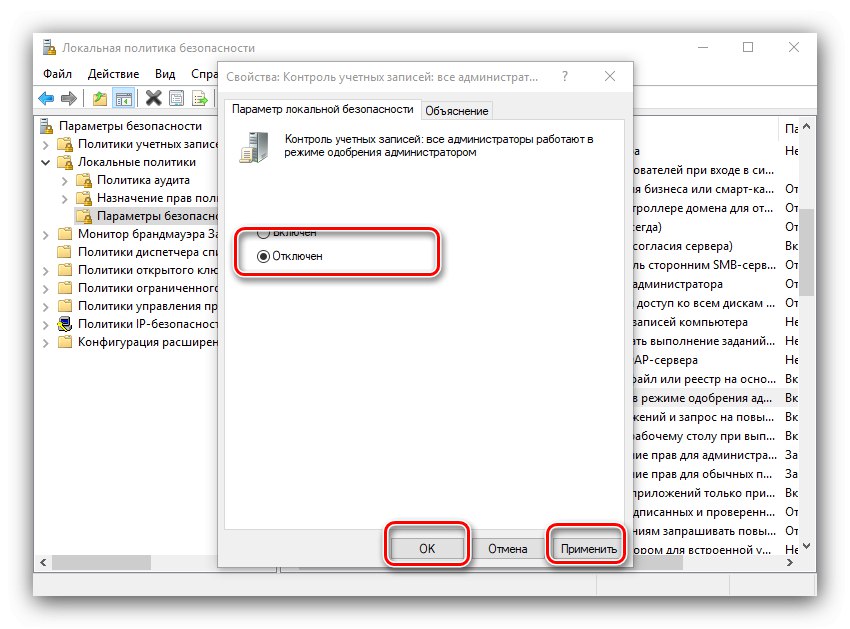The height and width of the screenshot is (629, 850).
Task: Click the Политики IP-безопасности icon
Action: click(x=65, y=324)
